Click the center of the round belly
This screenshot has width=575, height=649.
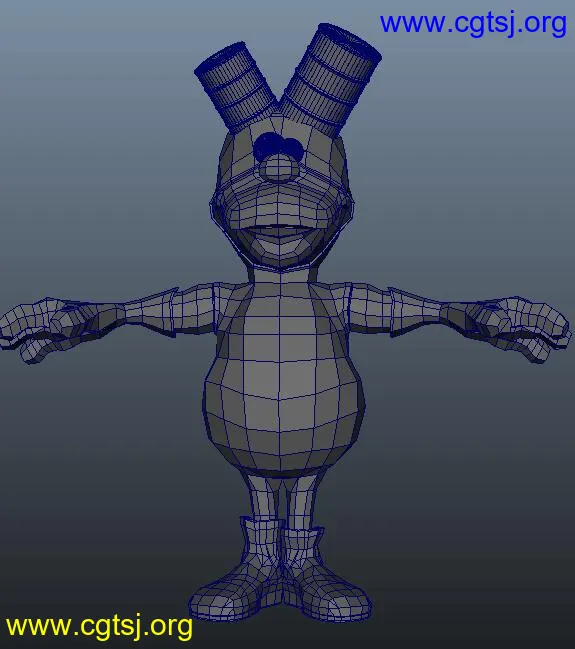tap(281, 397)
